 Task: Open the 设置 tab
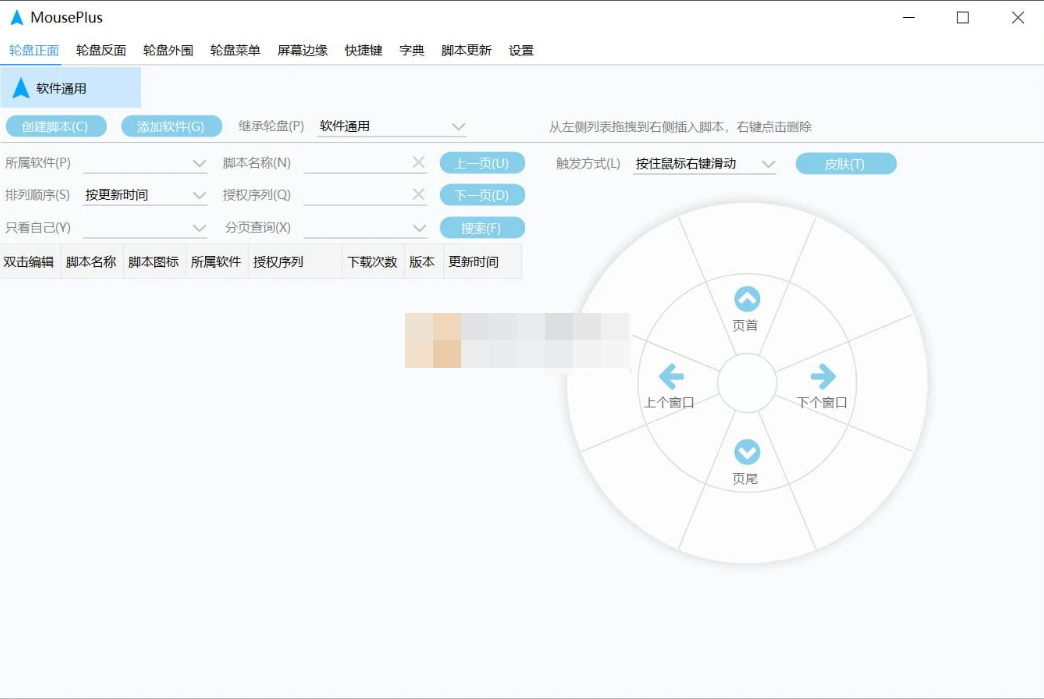(521, 49)
